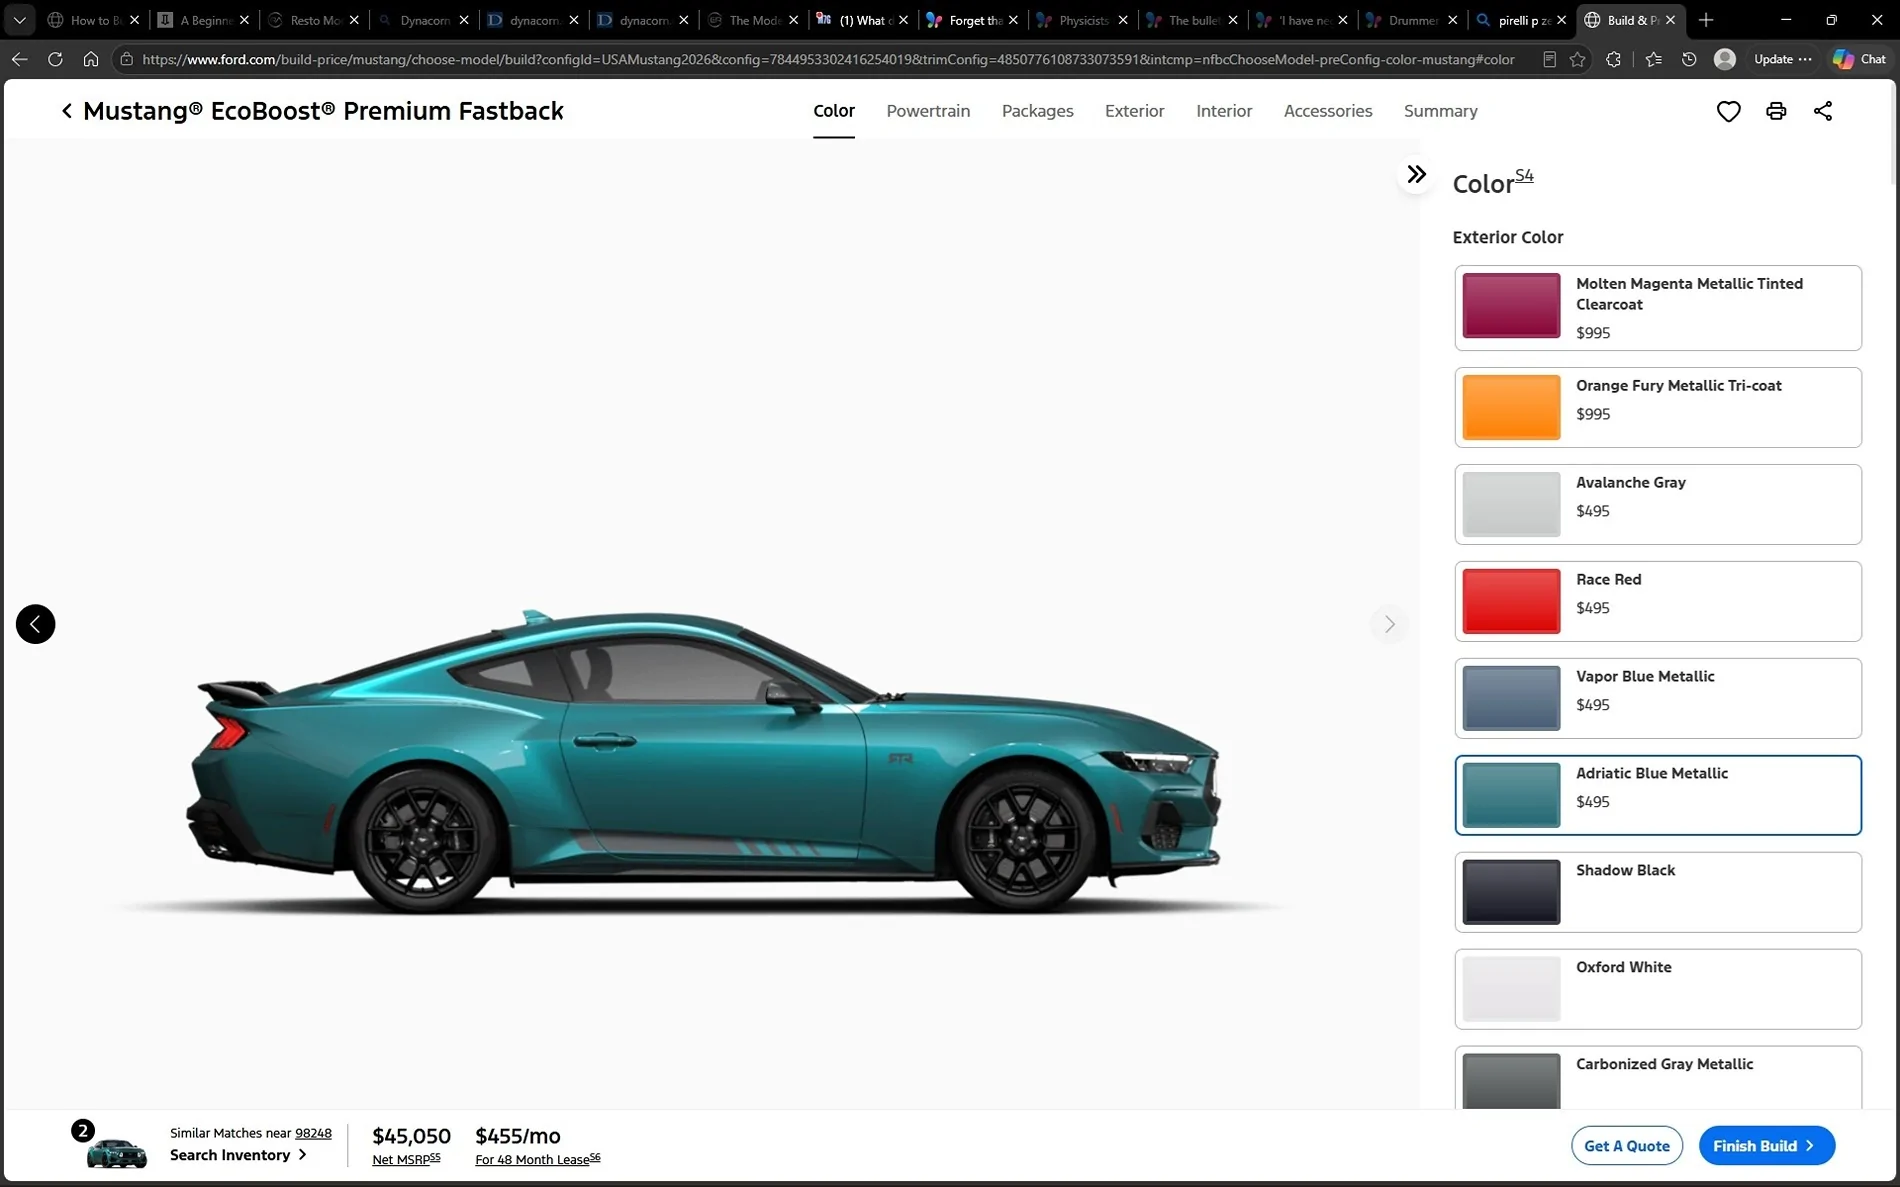Click the address bar URL field
This screenshot has width=1900, height=1187.
828,59
